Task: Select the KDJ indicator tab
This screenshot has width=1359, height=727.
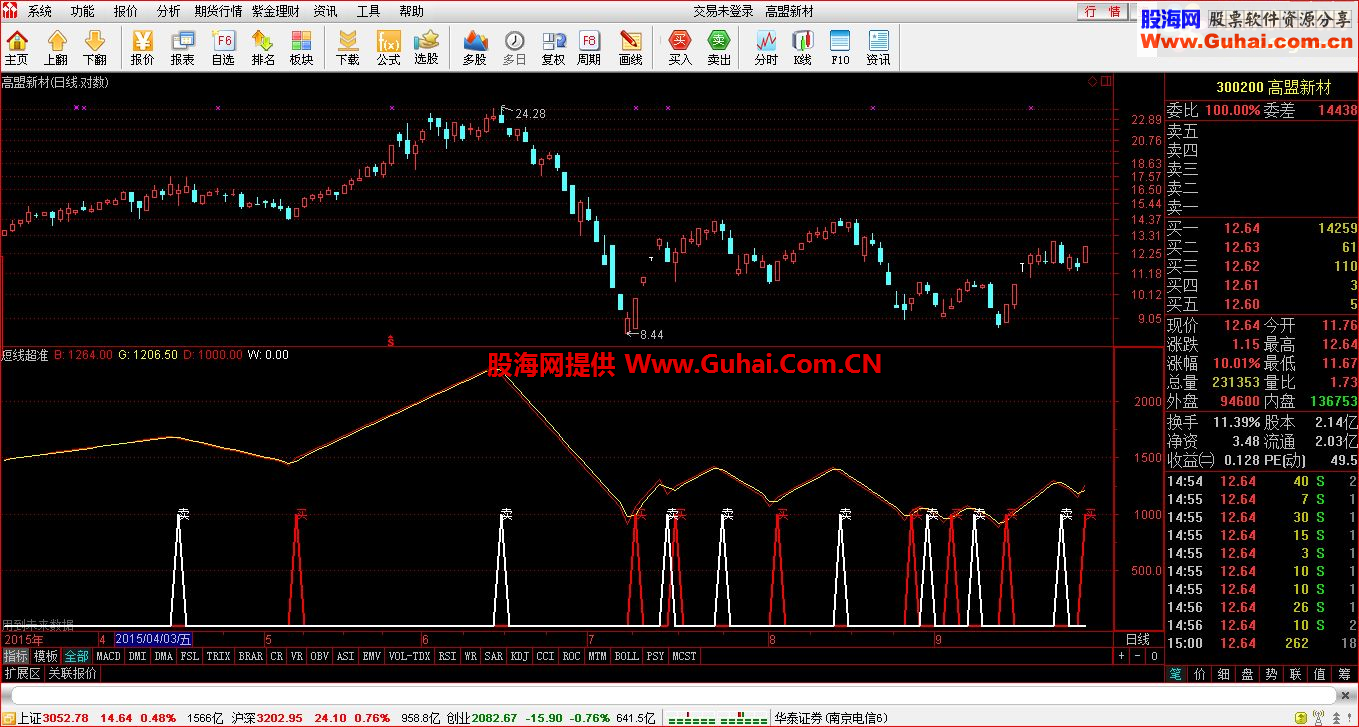Action: (519, 656)
